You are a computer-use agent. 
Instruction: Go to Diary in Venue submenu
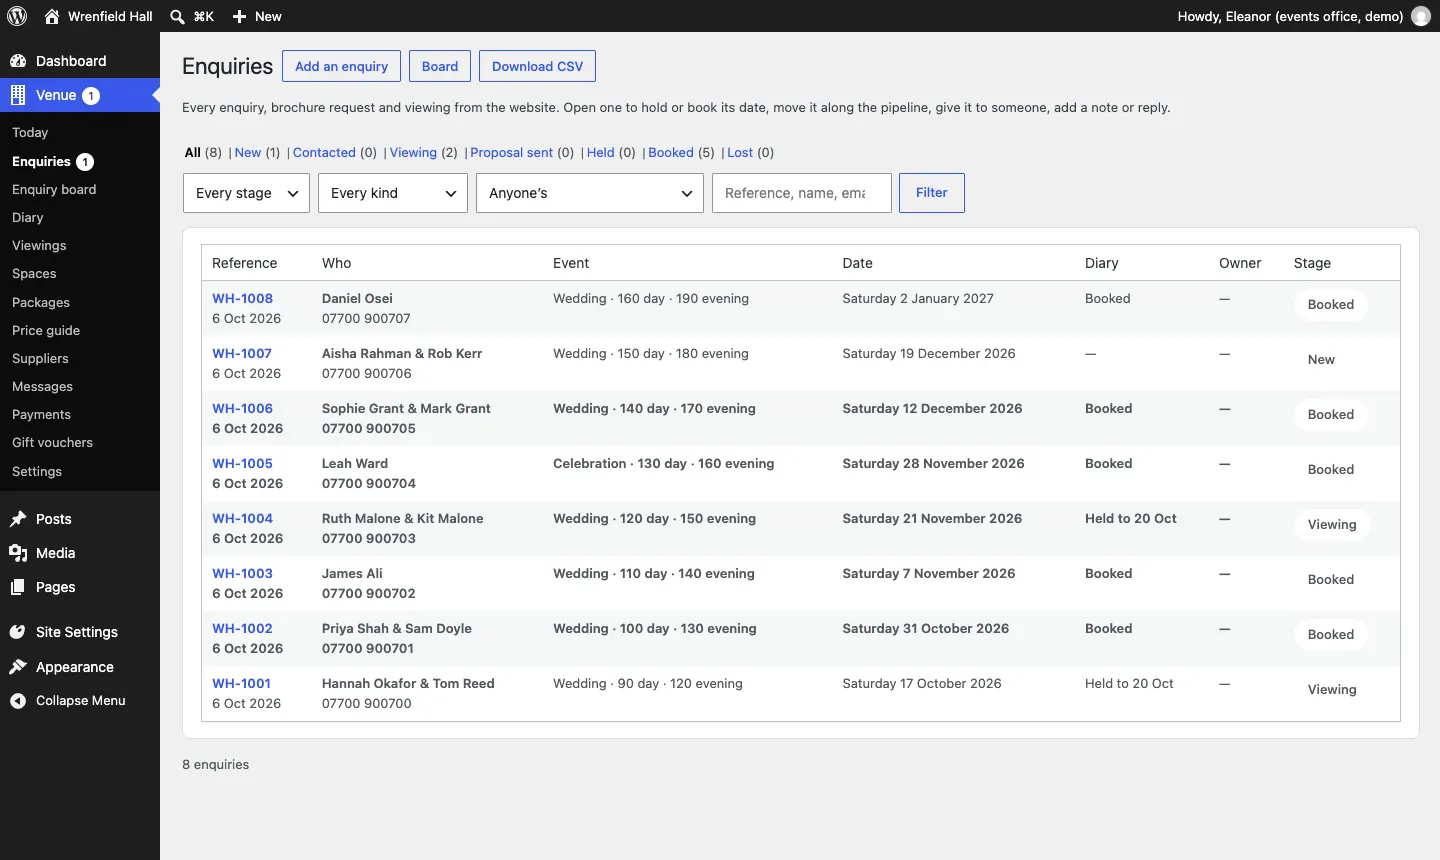(x=28, y=217)
